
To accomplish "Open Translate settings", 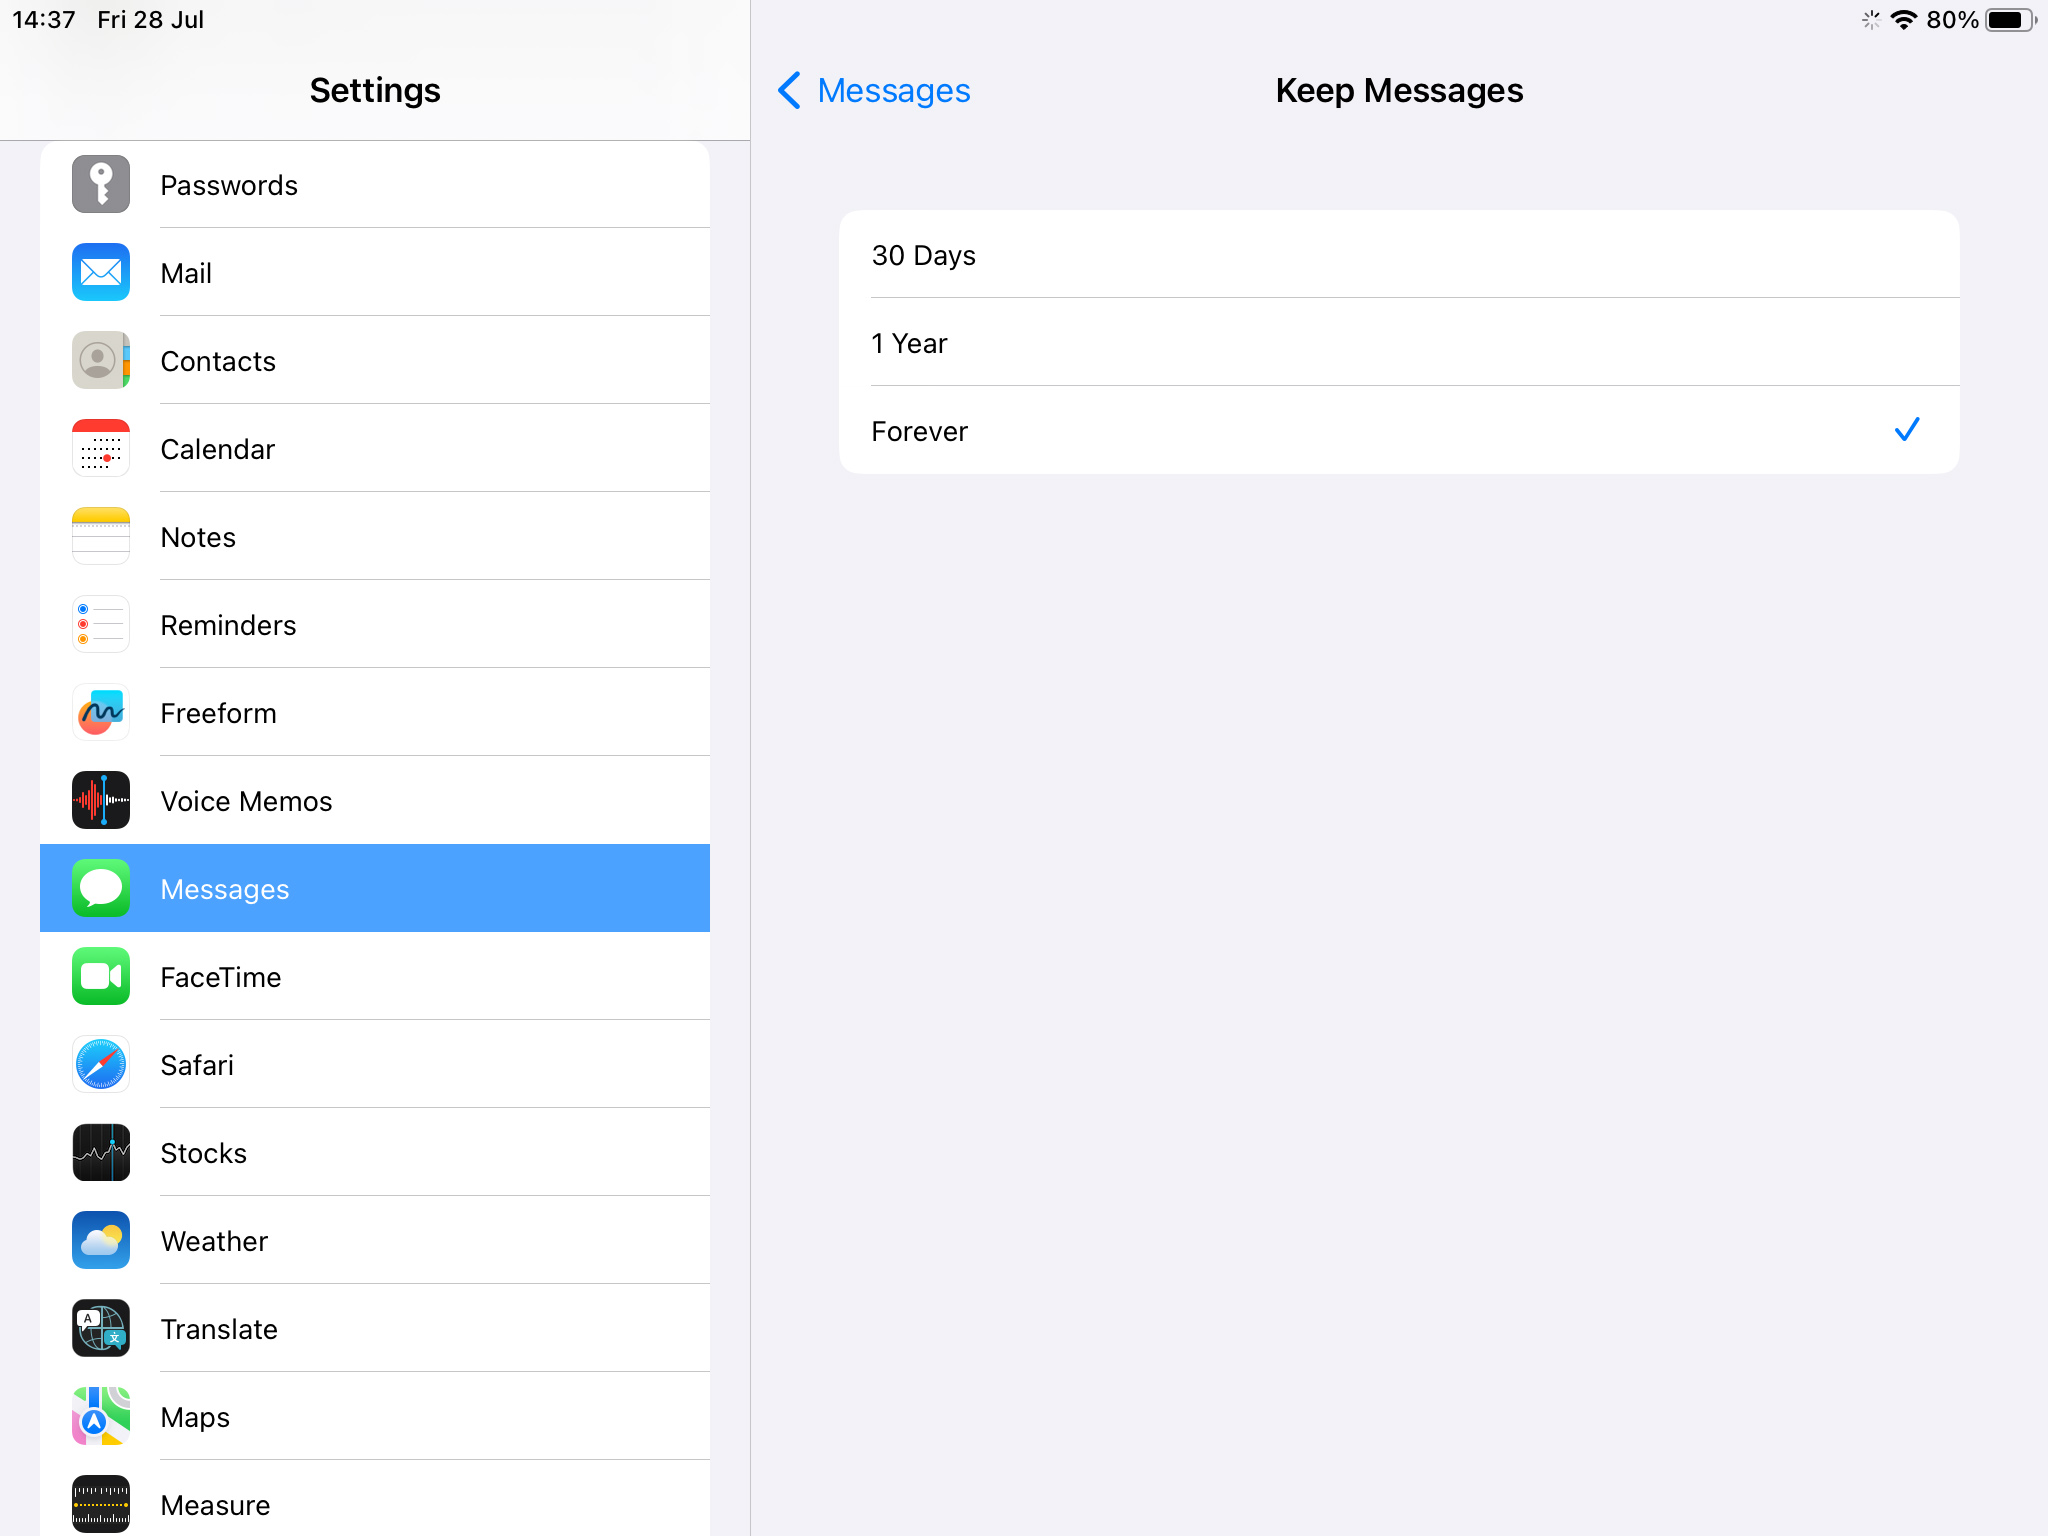I will pos(375,1329).
